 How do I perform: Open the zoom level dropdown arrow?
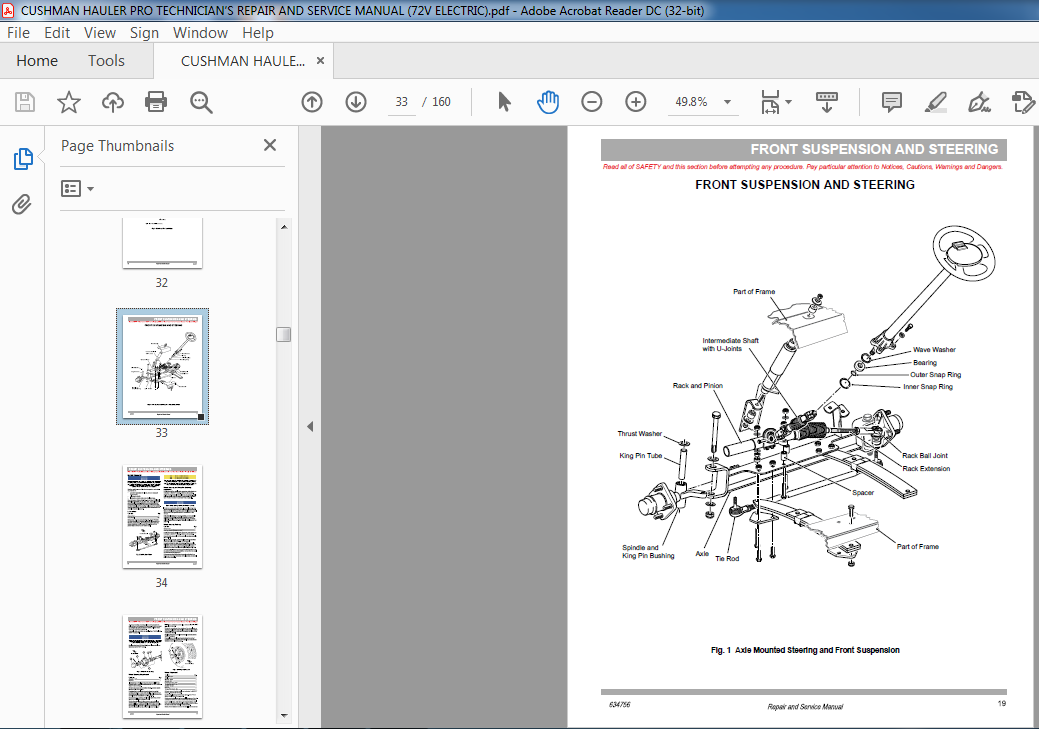[727, 102]
